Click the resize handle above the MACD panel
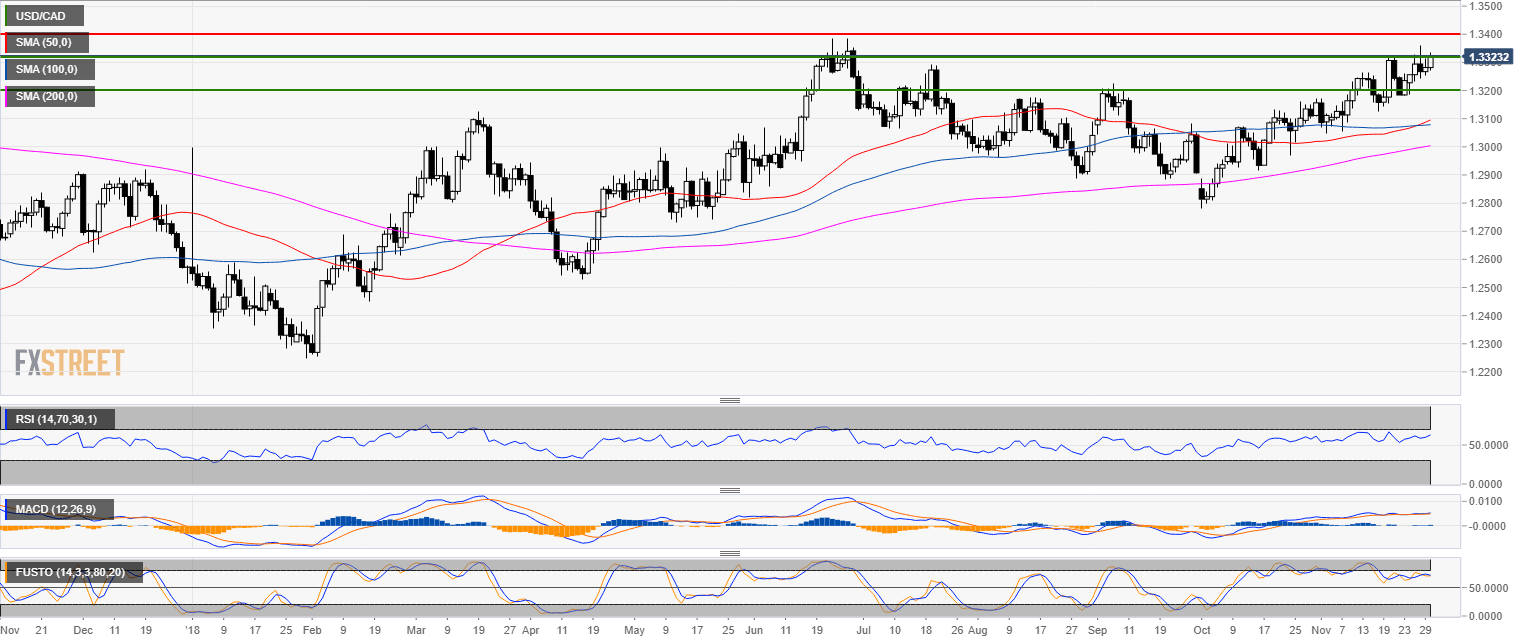Viewport: 1531px width, 643px height. click(x=729, y=490)
